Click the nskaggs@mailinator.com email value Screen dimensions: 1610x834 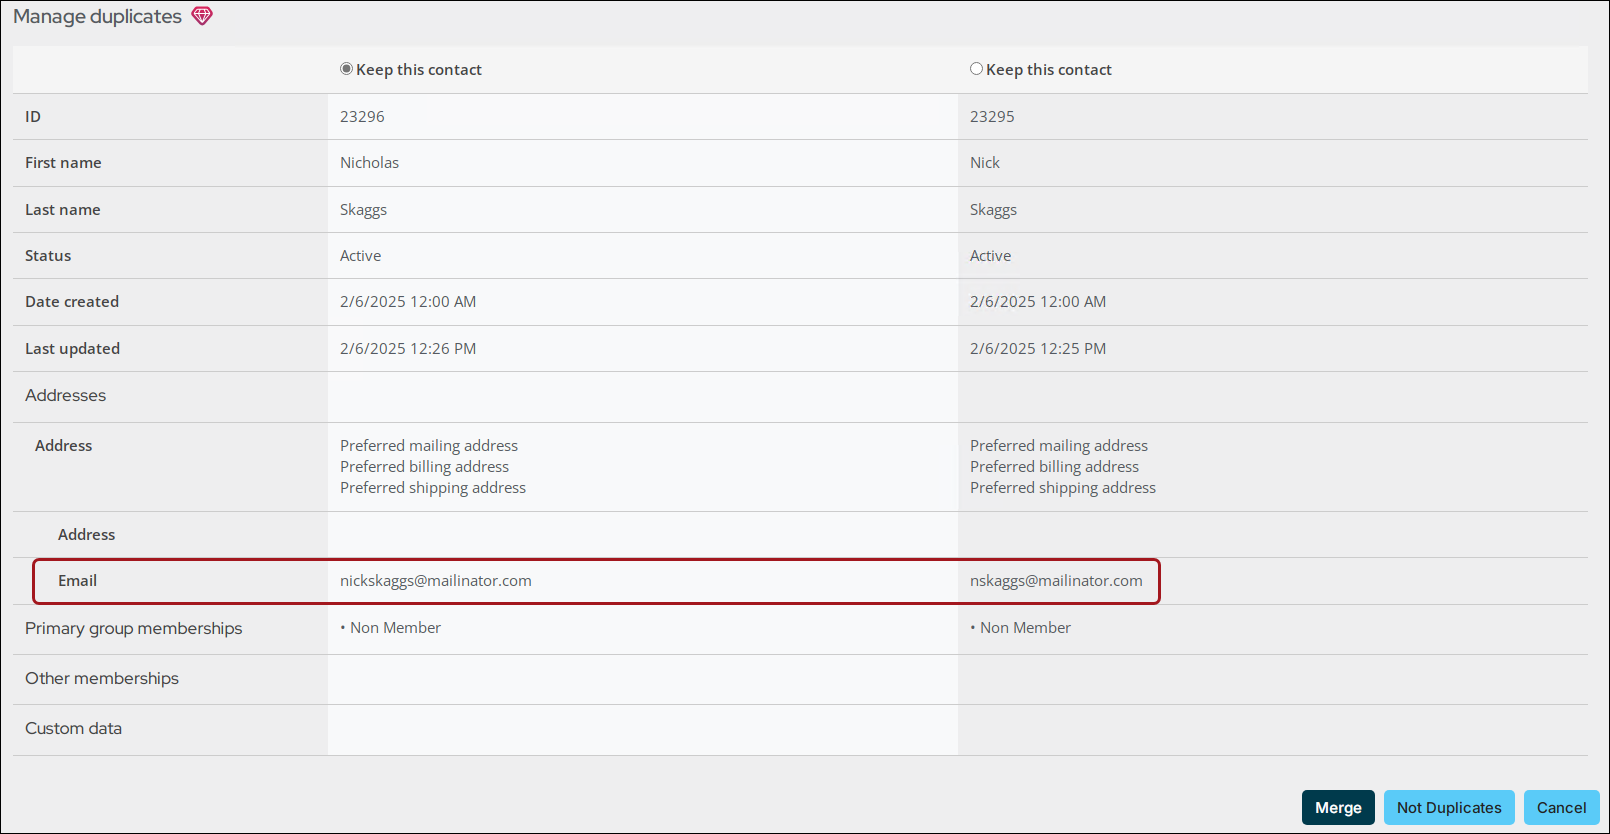pos(1055,581)
